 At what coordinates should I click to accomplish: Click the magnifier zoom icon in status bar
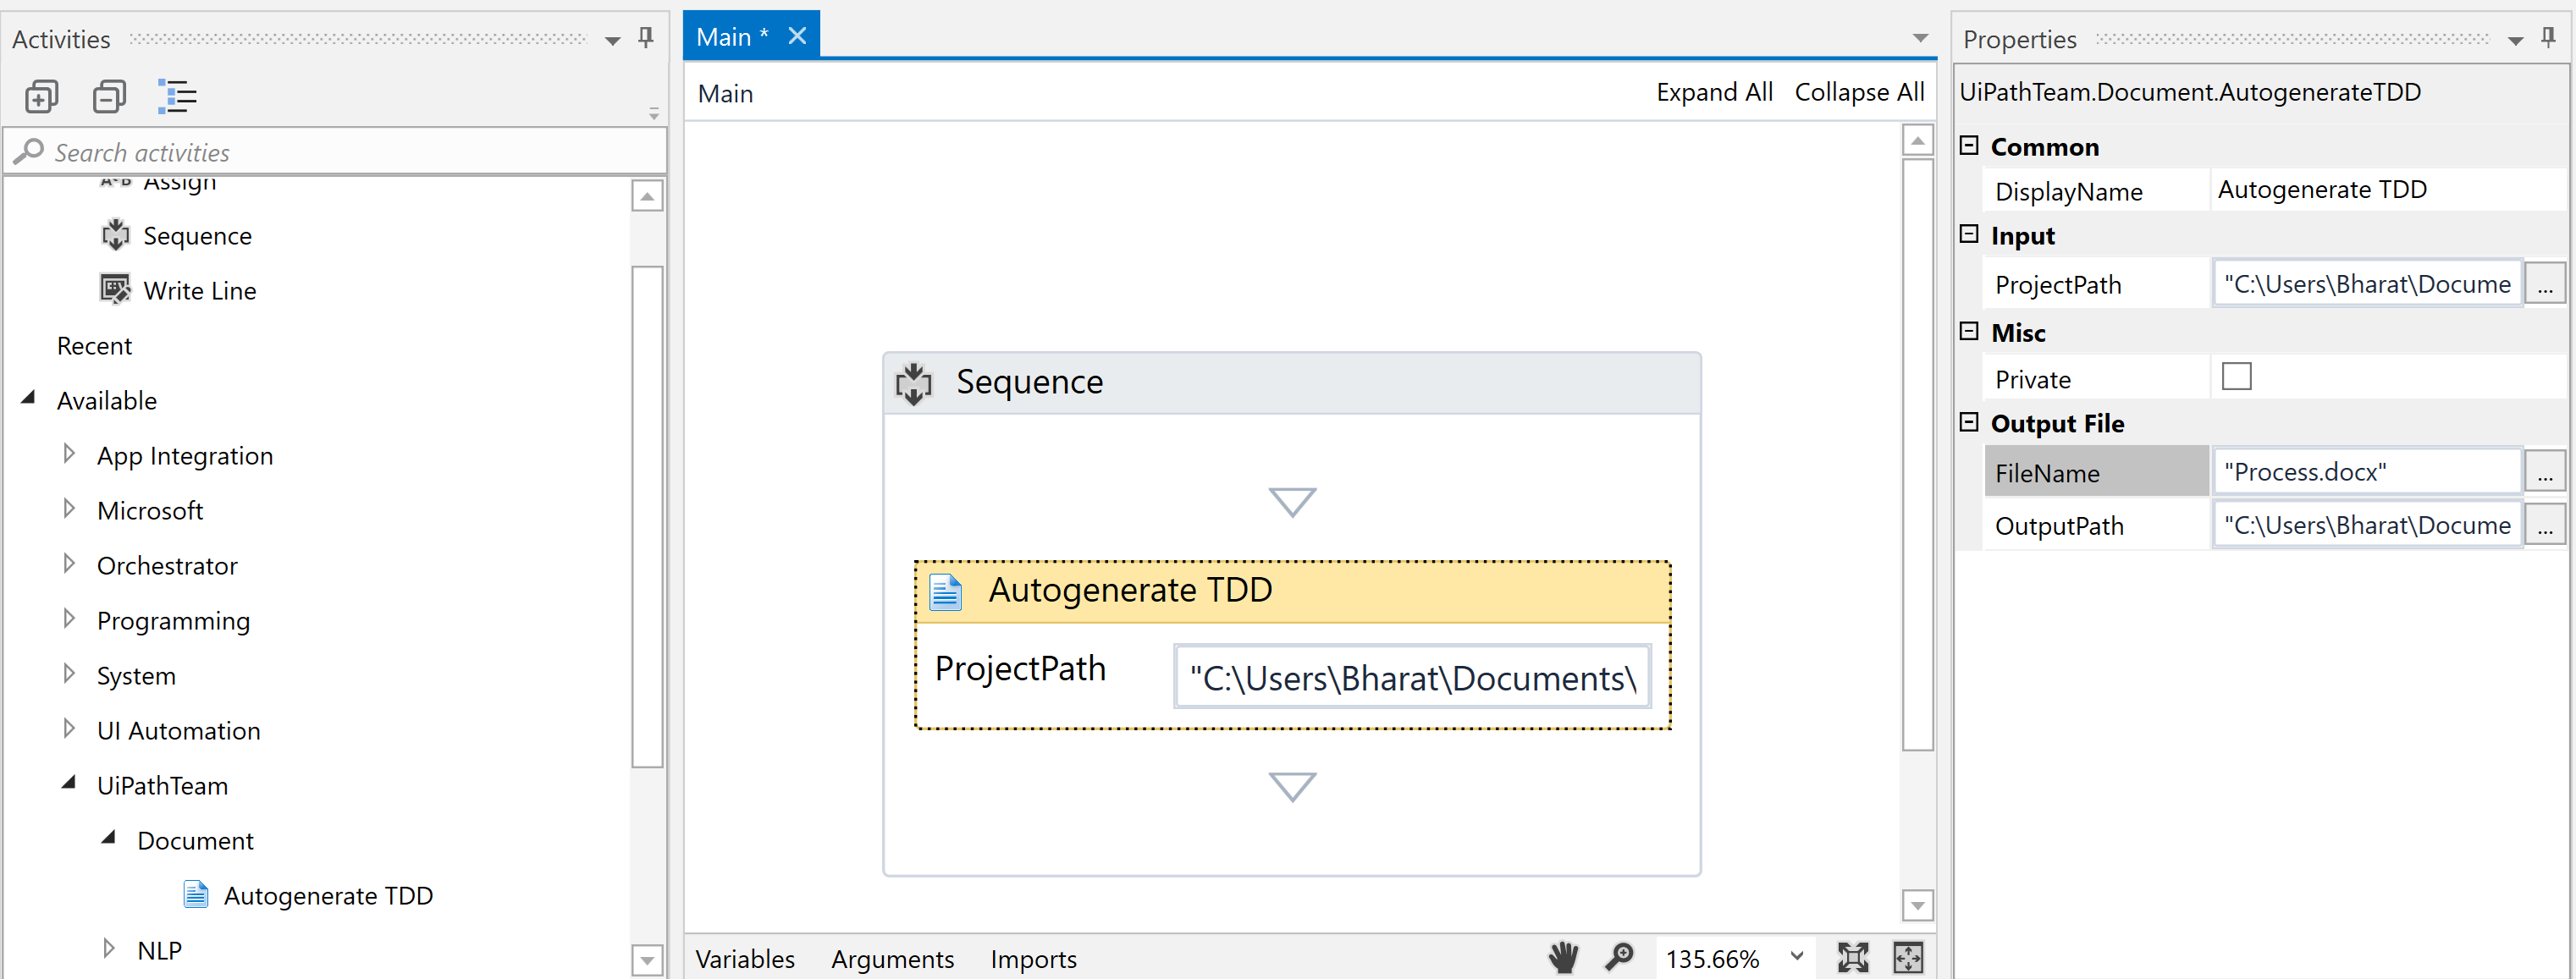click(1619, 957)
